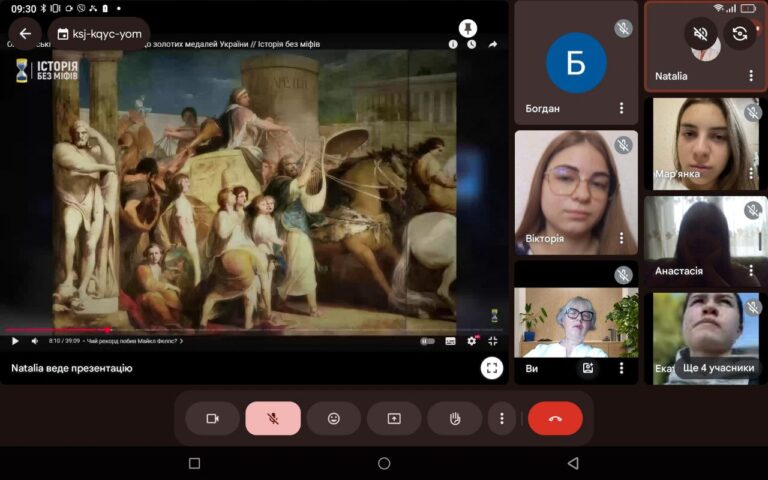Click Natalia веде презентацію label
This screenshot has width=768, height=480.
point(72,368)
